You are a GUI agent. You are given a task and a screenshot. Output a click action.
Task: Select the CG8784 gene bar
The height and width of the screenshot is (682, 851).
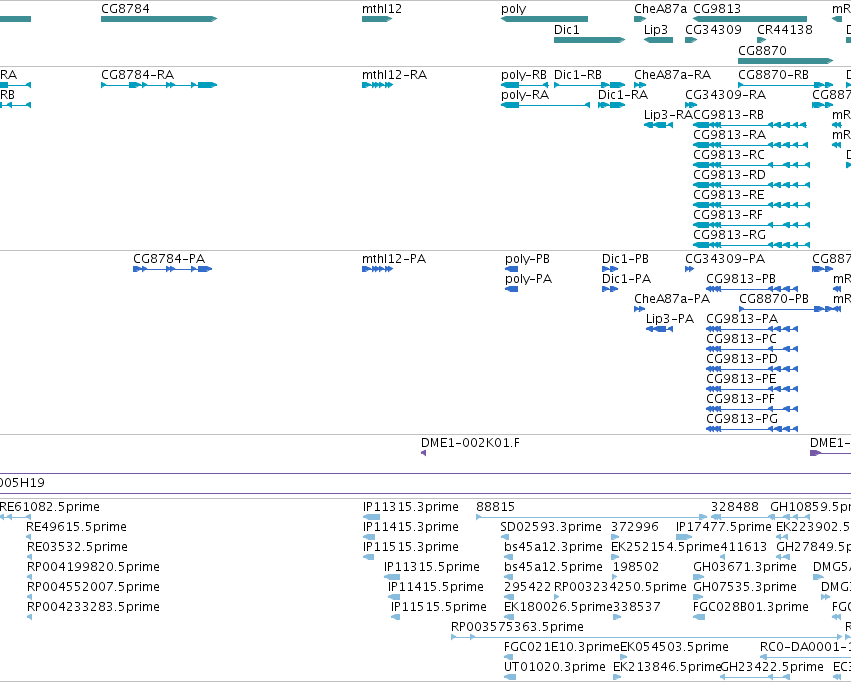click(159, 19)
